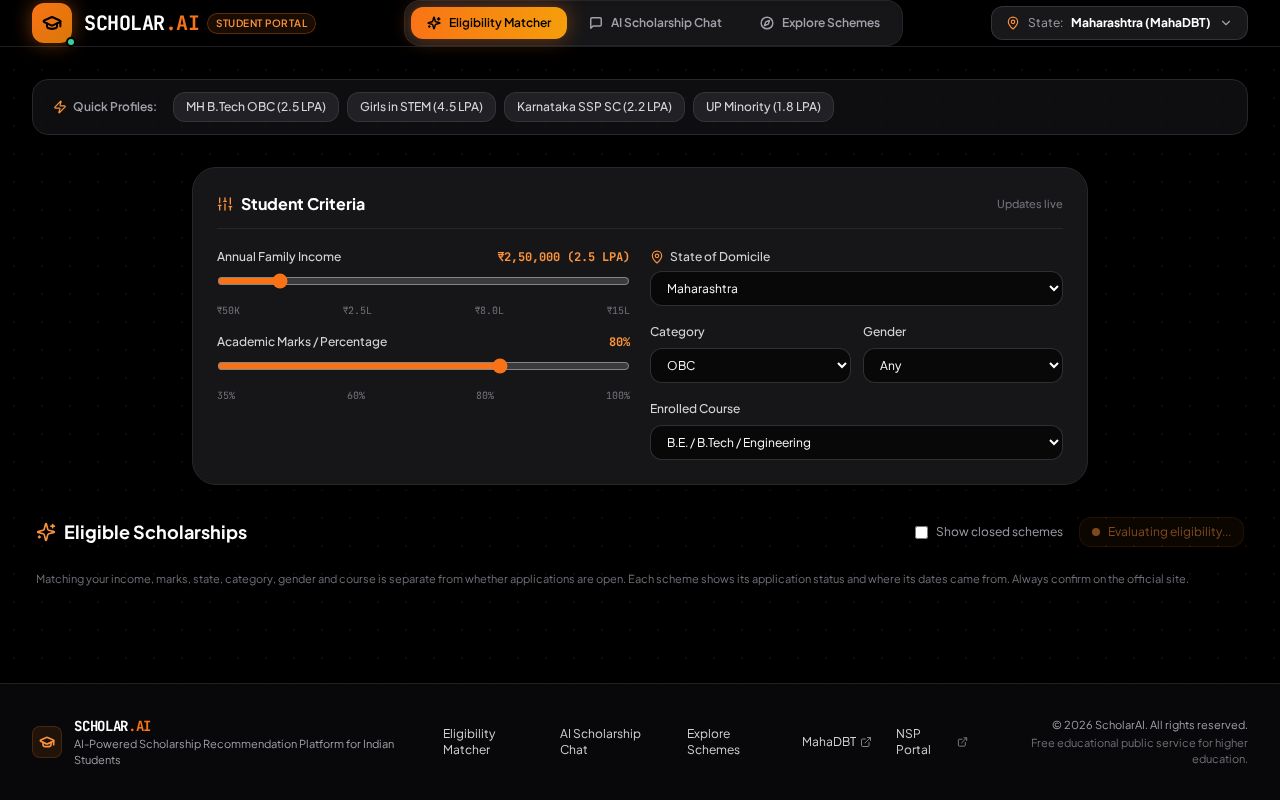1280x800 pixels.
Task: Click the location pin icon in State selector
Action: point(1013,23)
